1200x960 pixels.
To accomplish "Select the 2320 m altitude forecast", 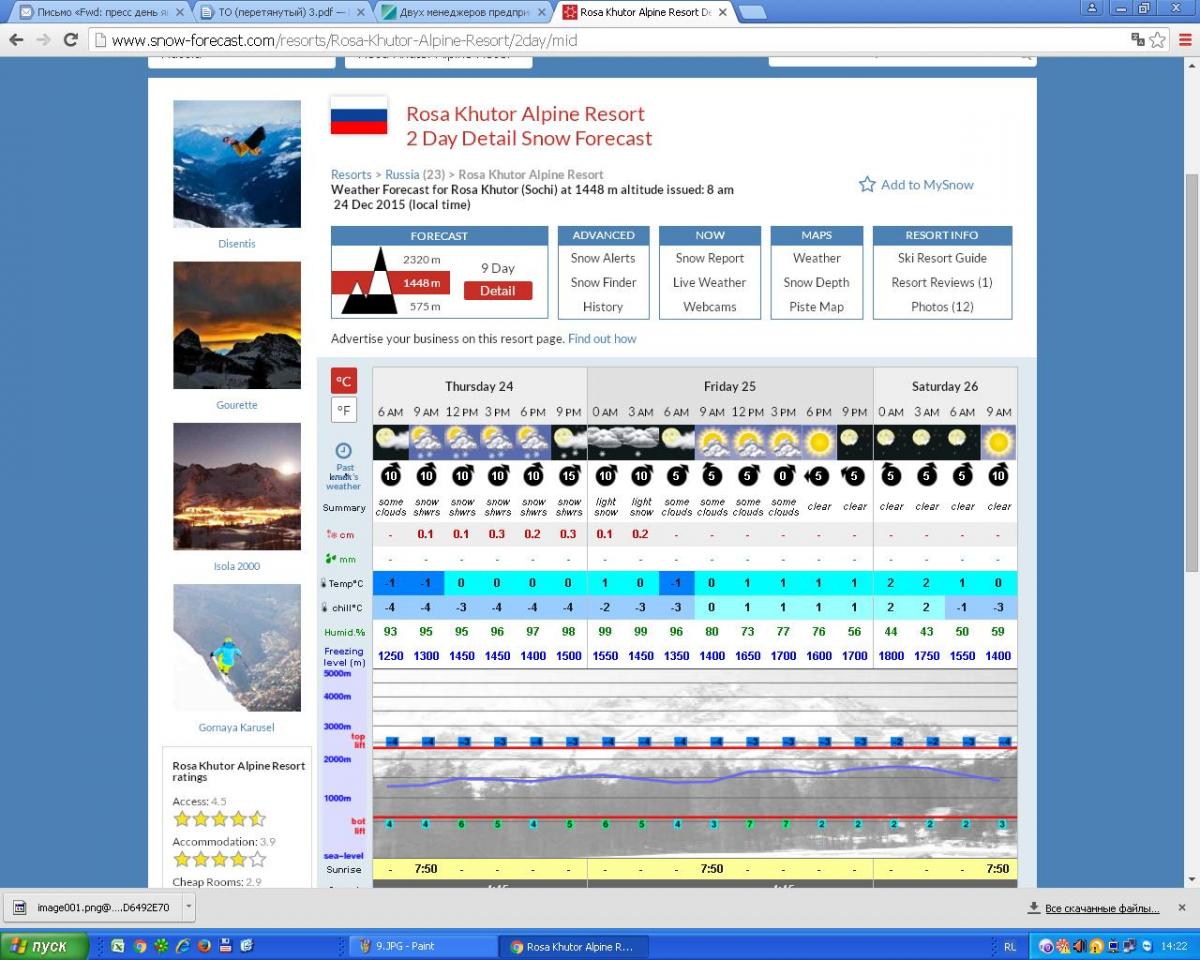I will 421,260.
